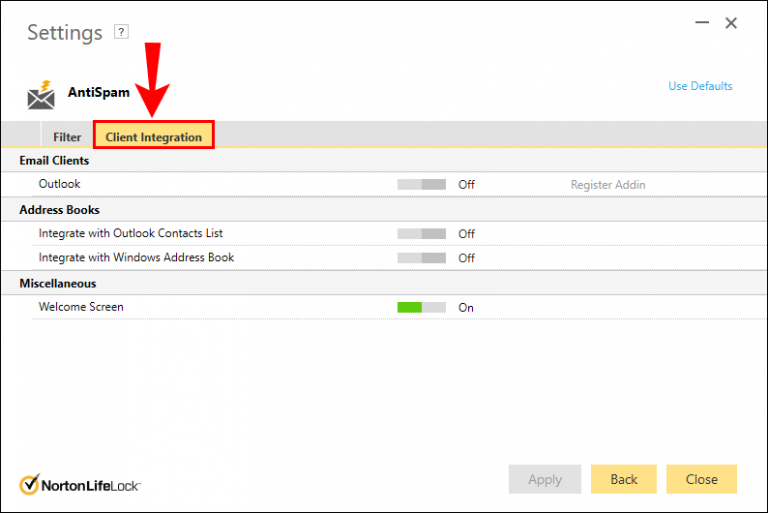Click the Register Addin link
This screenshot has height=513, width=768.
pos(608,185)
